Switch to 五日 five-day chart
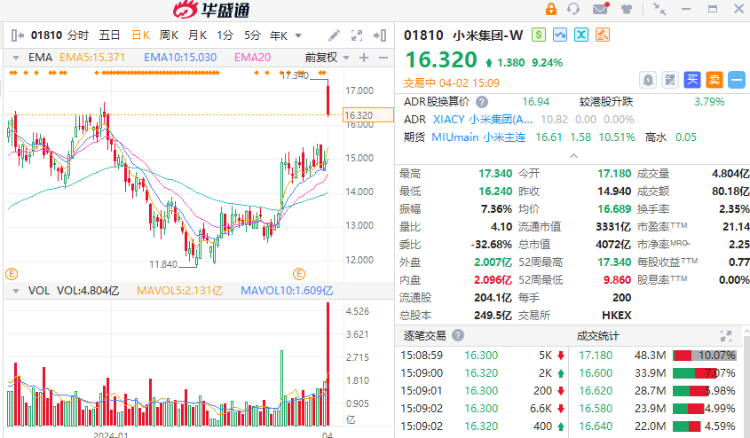Viewport: 750px width, 438px height. [x=110, y=35]
